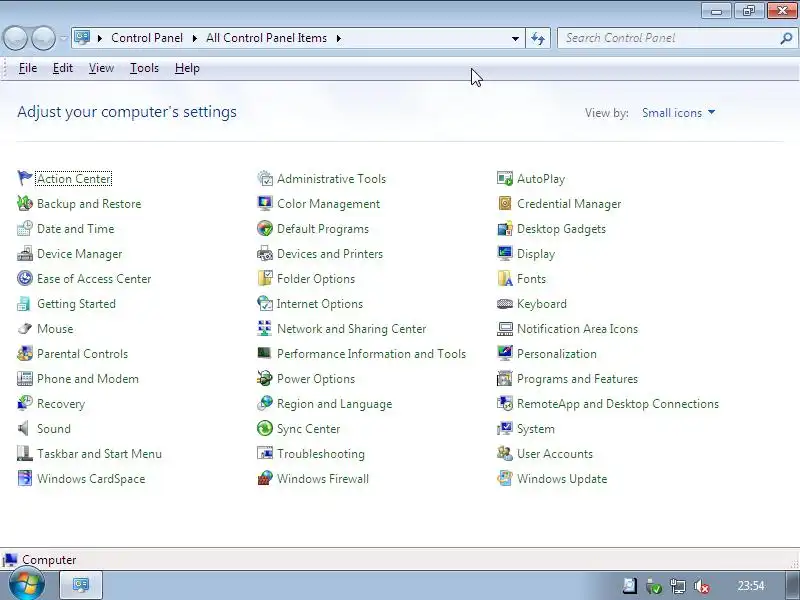Viewport: 800px width, 600px height.
Task: Open the Windows CardSpace link
Action: pos(91,479)
